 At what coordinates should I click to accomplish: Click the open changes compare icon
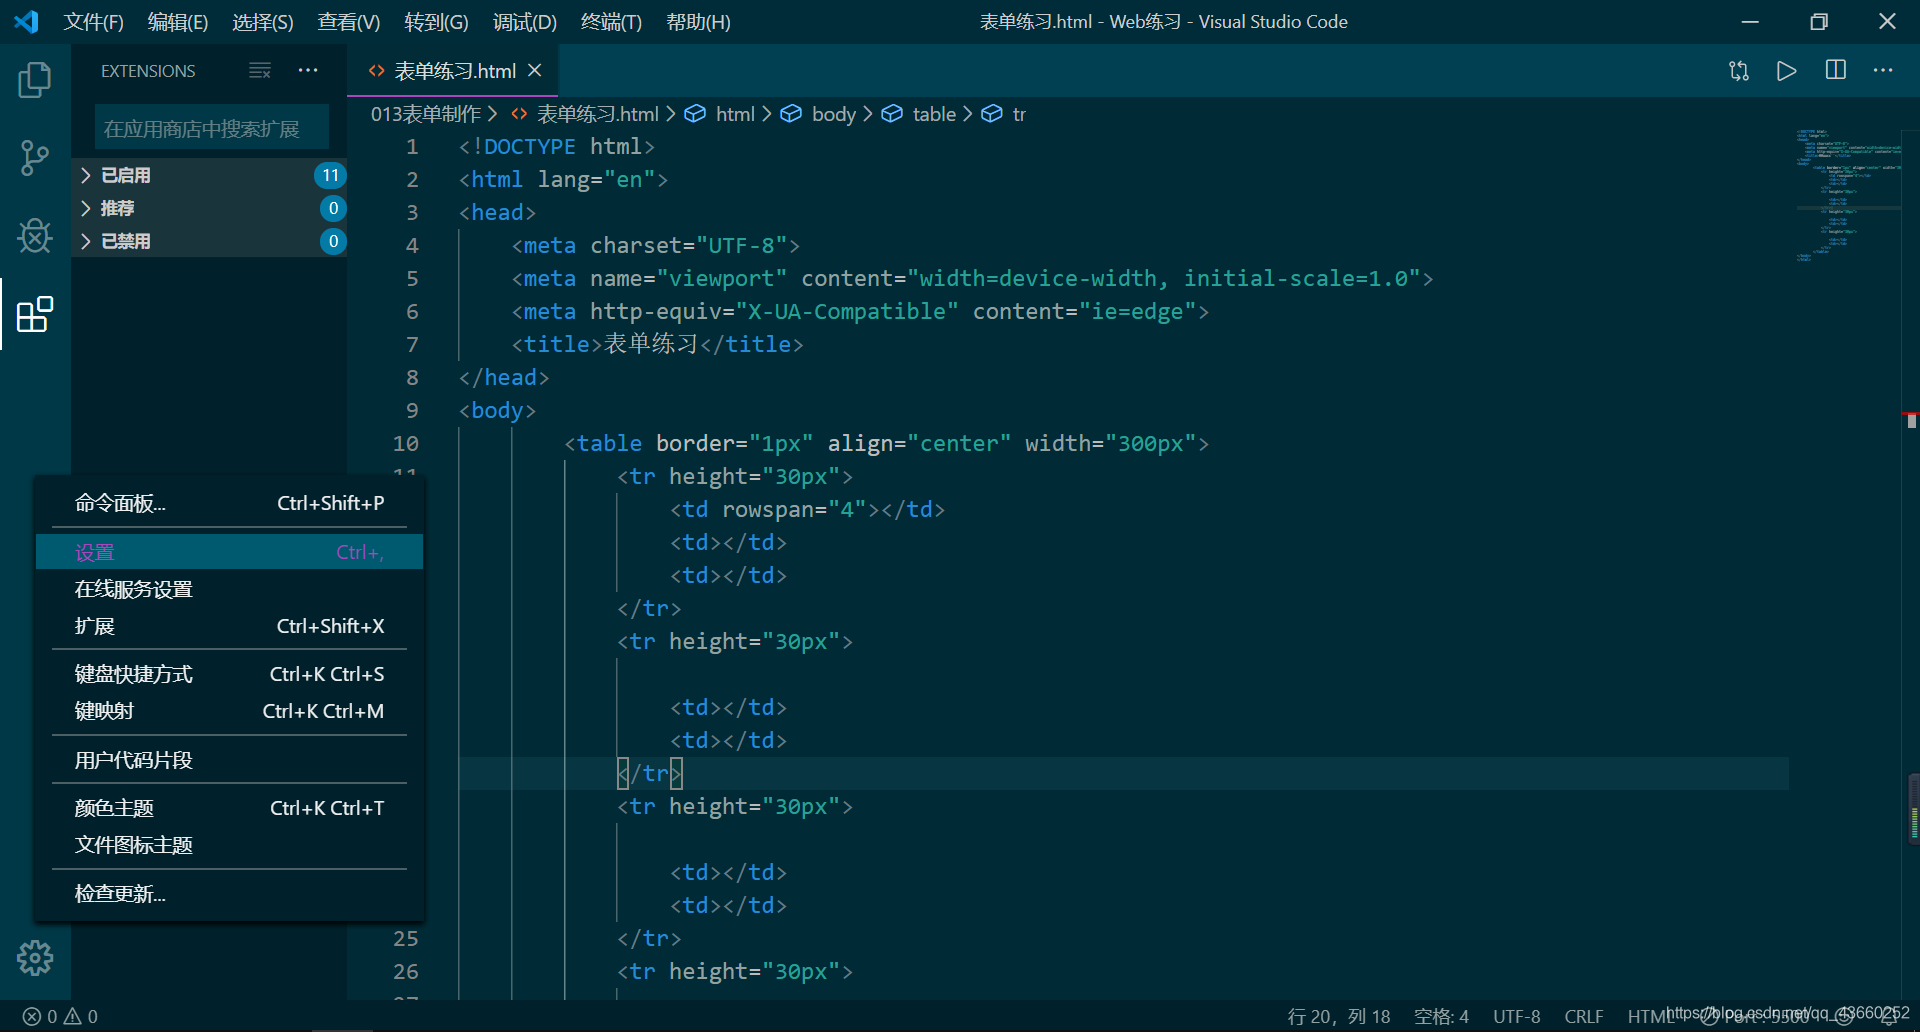coord(1739,70)
